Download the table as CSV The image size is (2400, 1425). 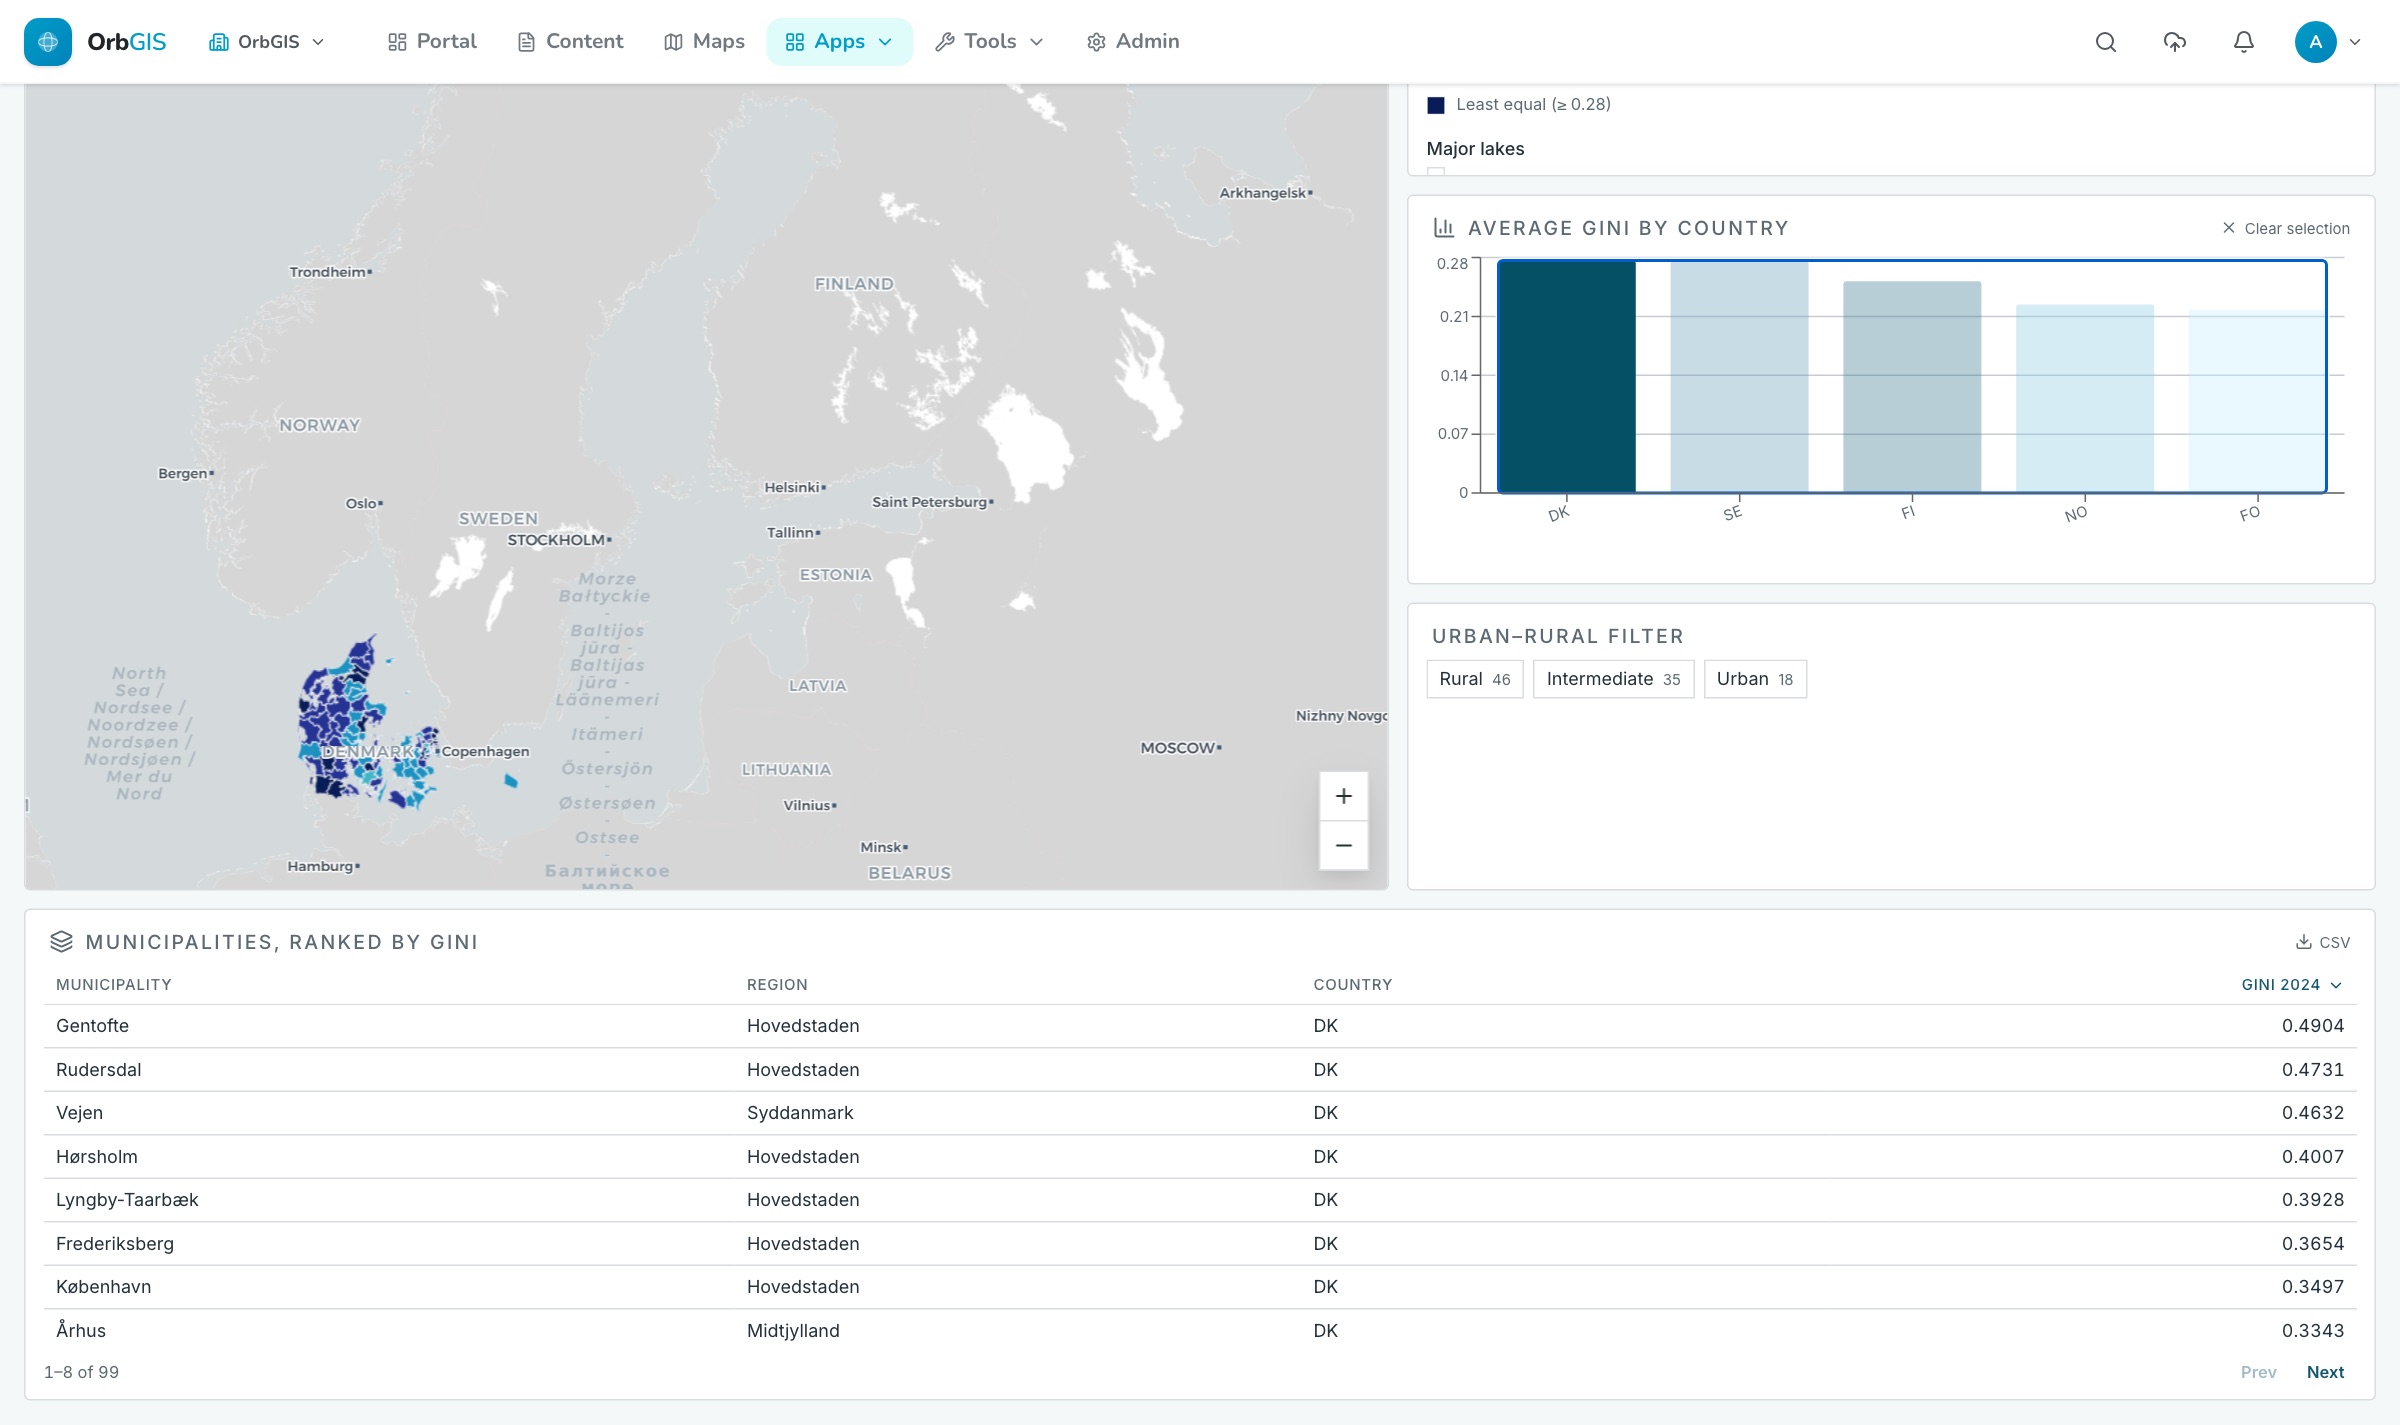point(2322,942)
